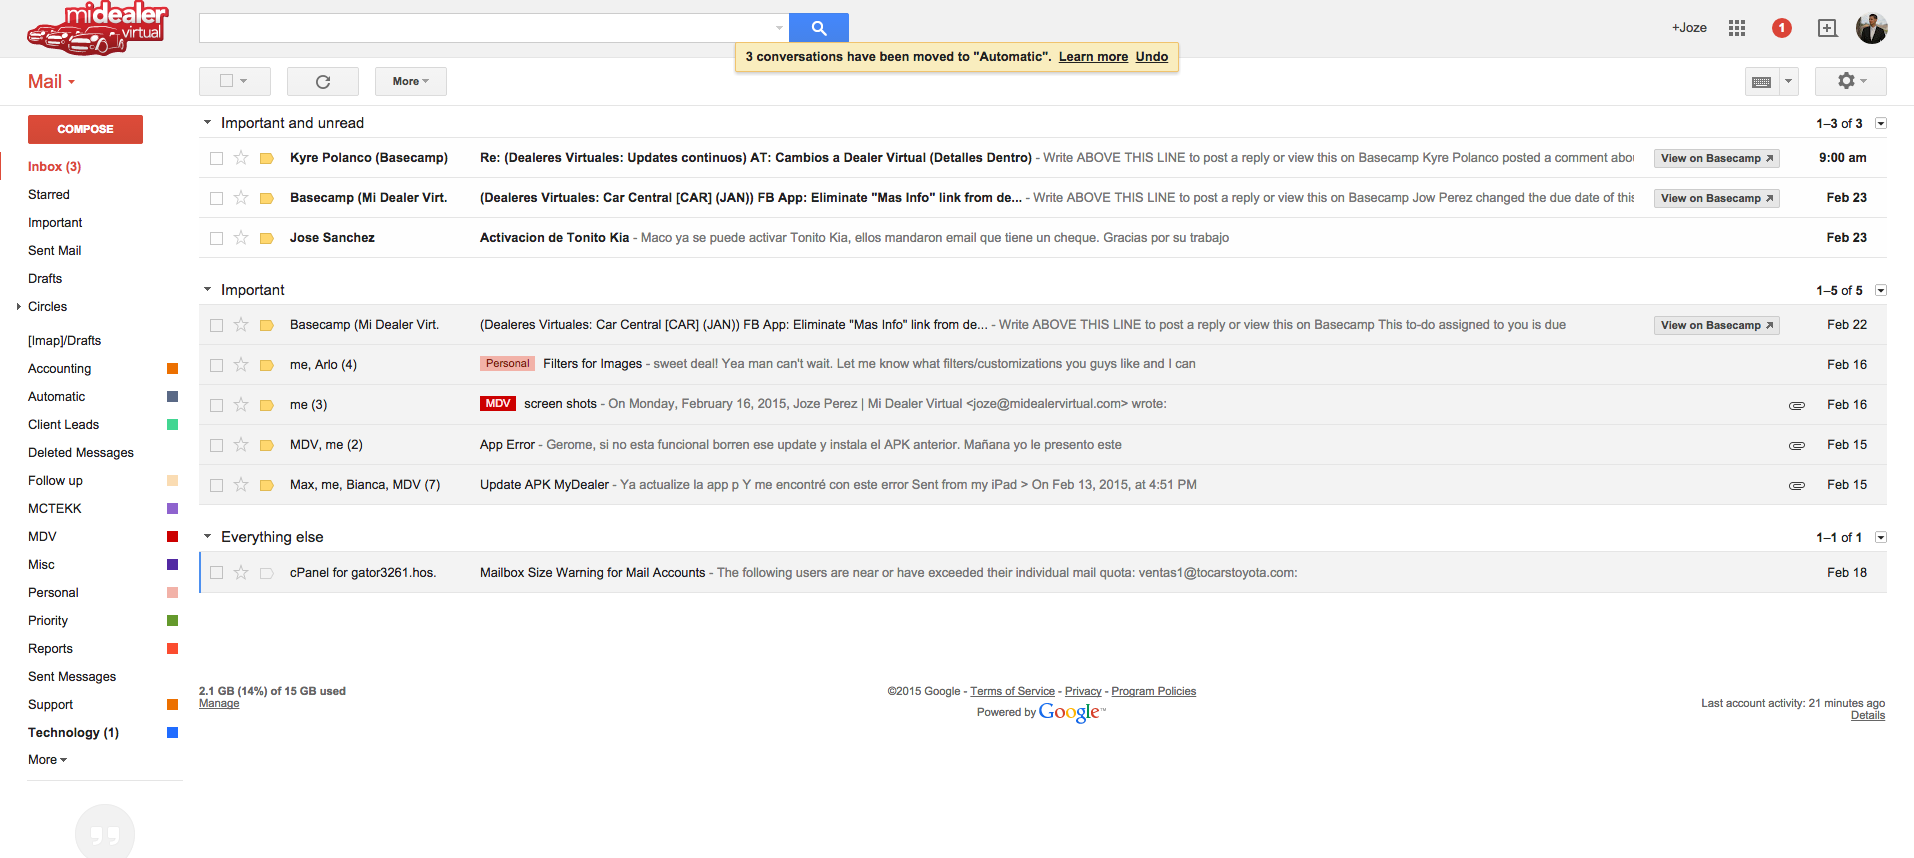
Task: Undo the move to Automatic
Action: pyautogui.click(x=1152, y=57)
